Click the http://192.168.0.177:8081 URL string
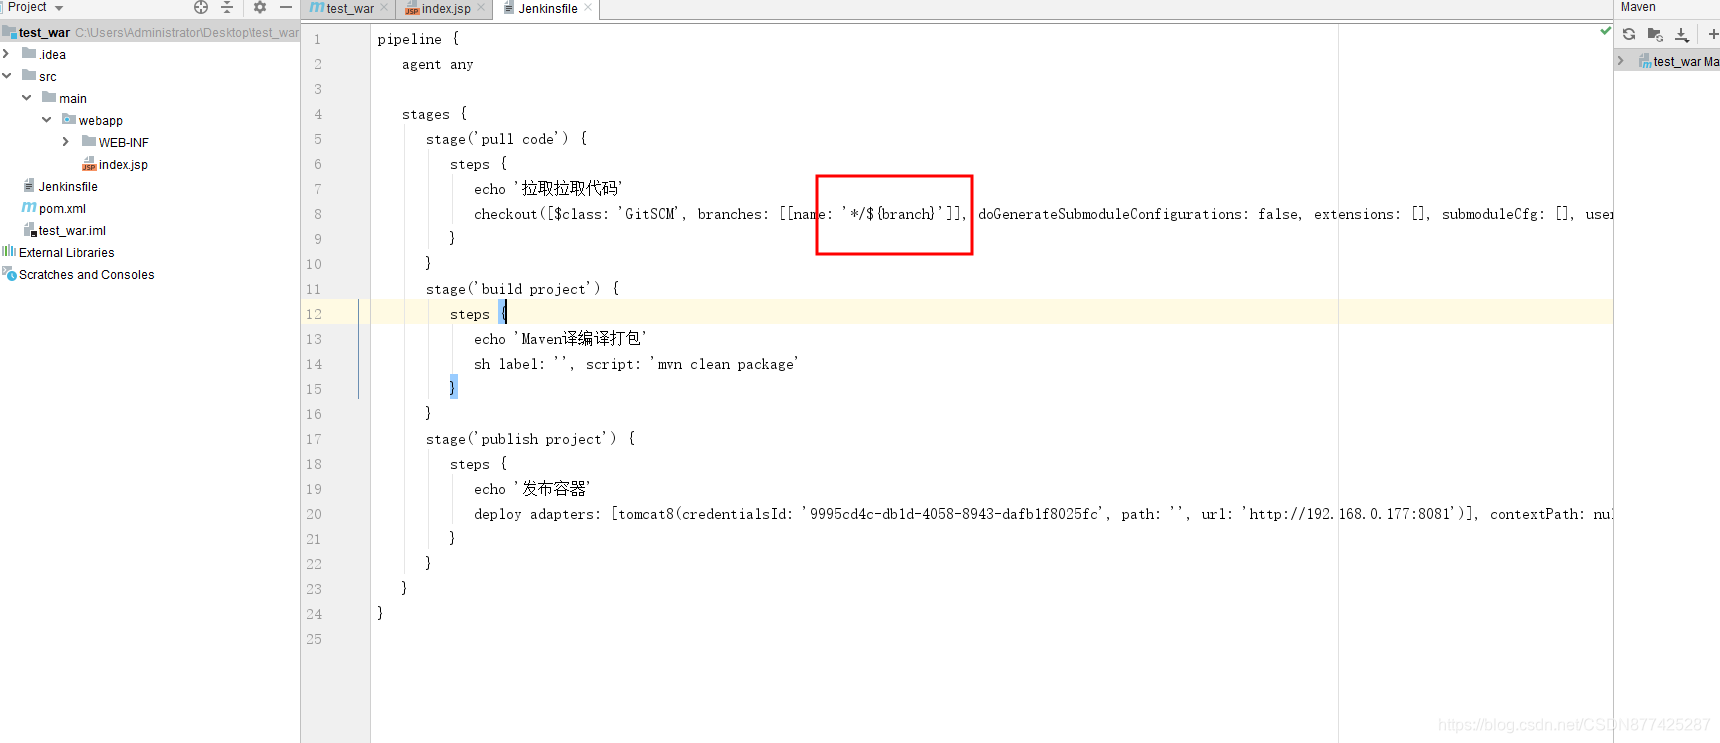Viewport: 1720px width, 743px height. pyautogui.click(x=1353, y=514)
